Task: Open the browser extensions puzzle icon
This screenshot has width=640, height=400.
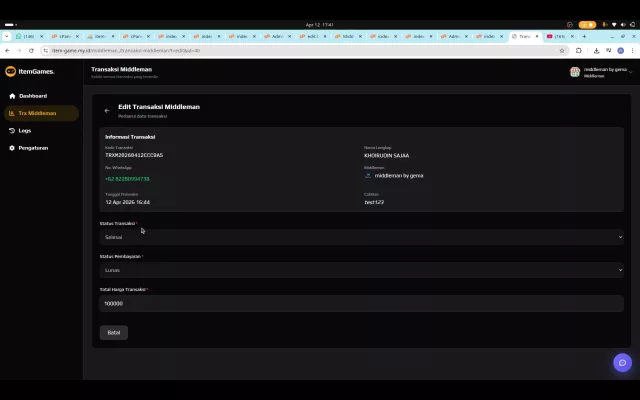Action: pos(579,51)
